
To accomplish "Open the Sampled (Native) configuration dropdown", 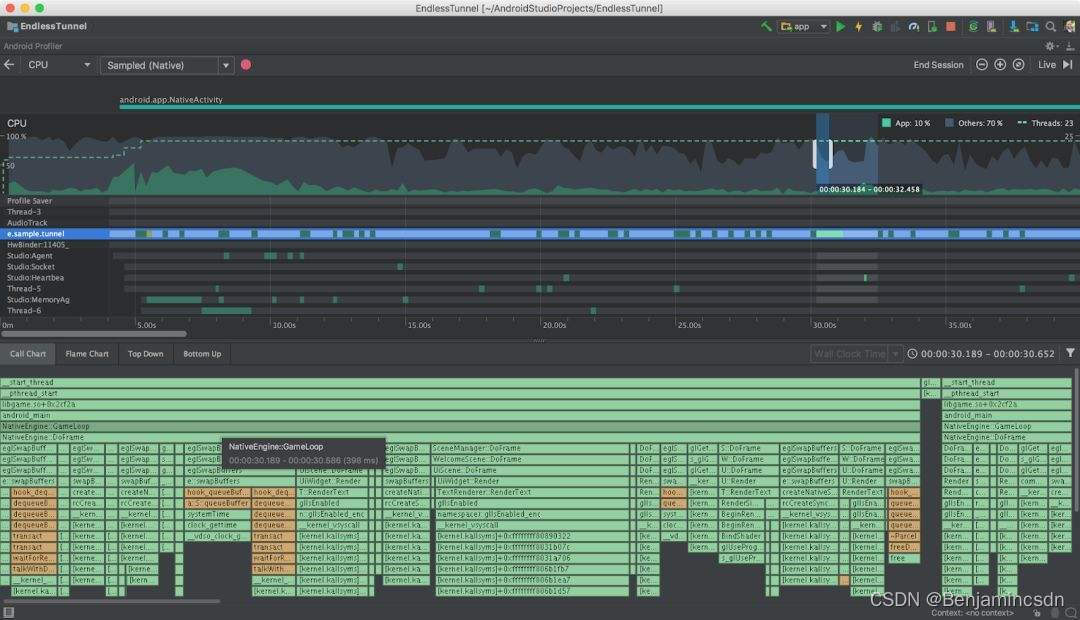I will click(167, 65).
